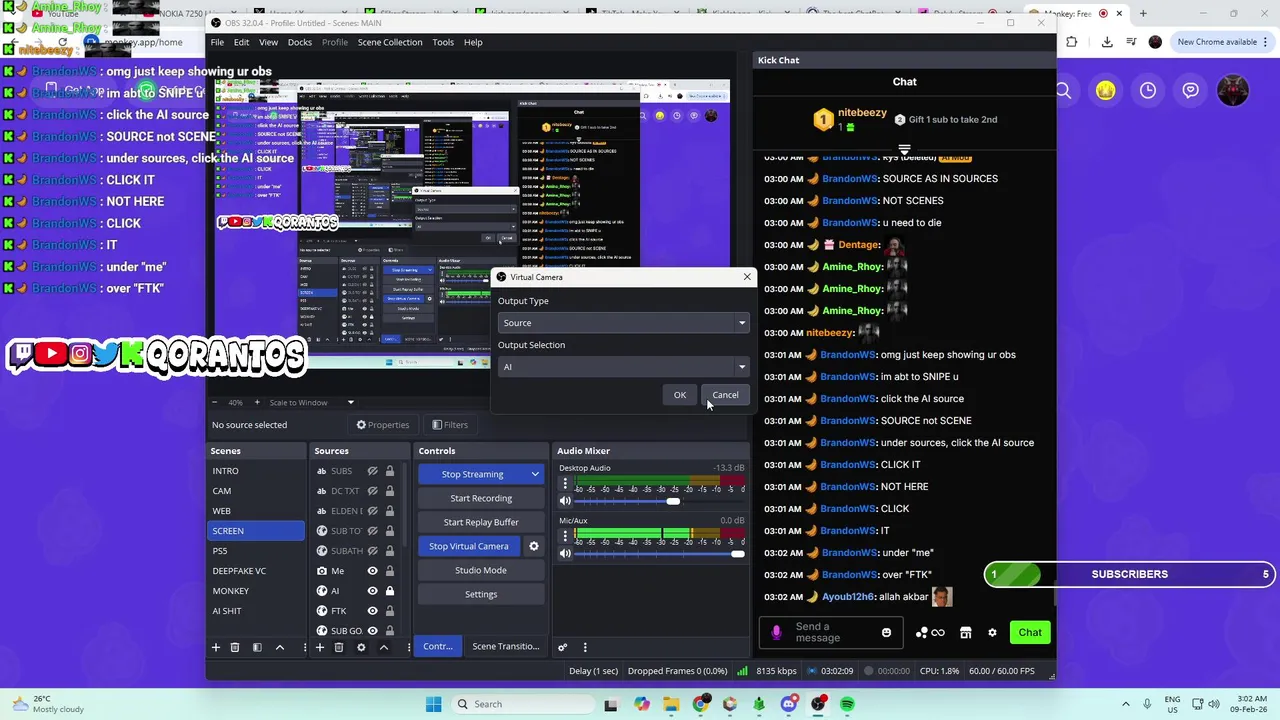This screenshot has width=1280, height=720.
Task: Open the View menu in OBS
Action: pos(268,42)
